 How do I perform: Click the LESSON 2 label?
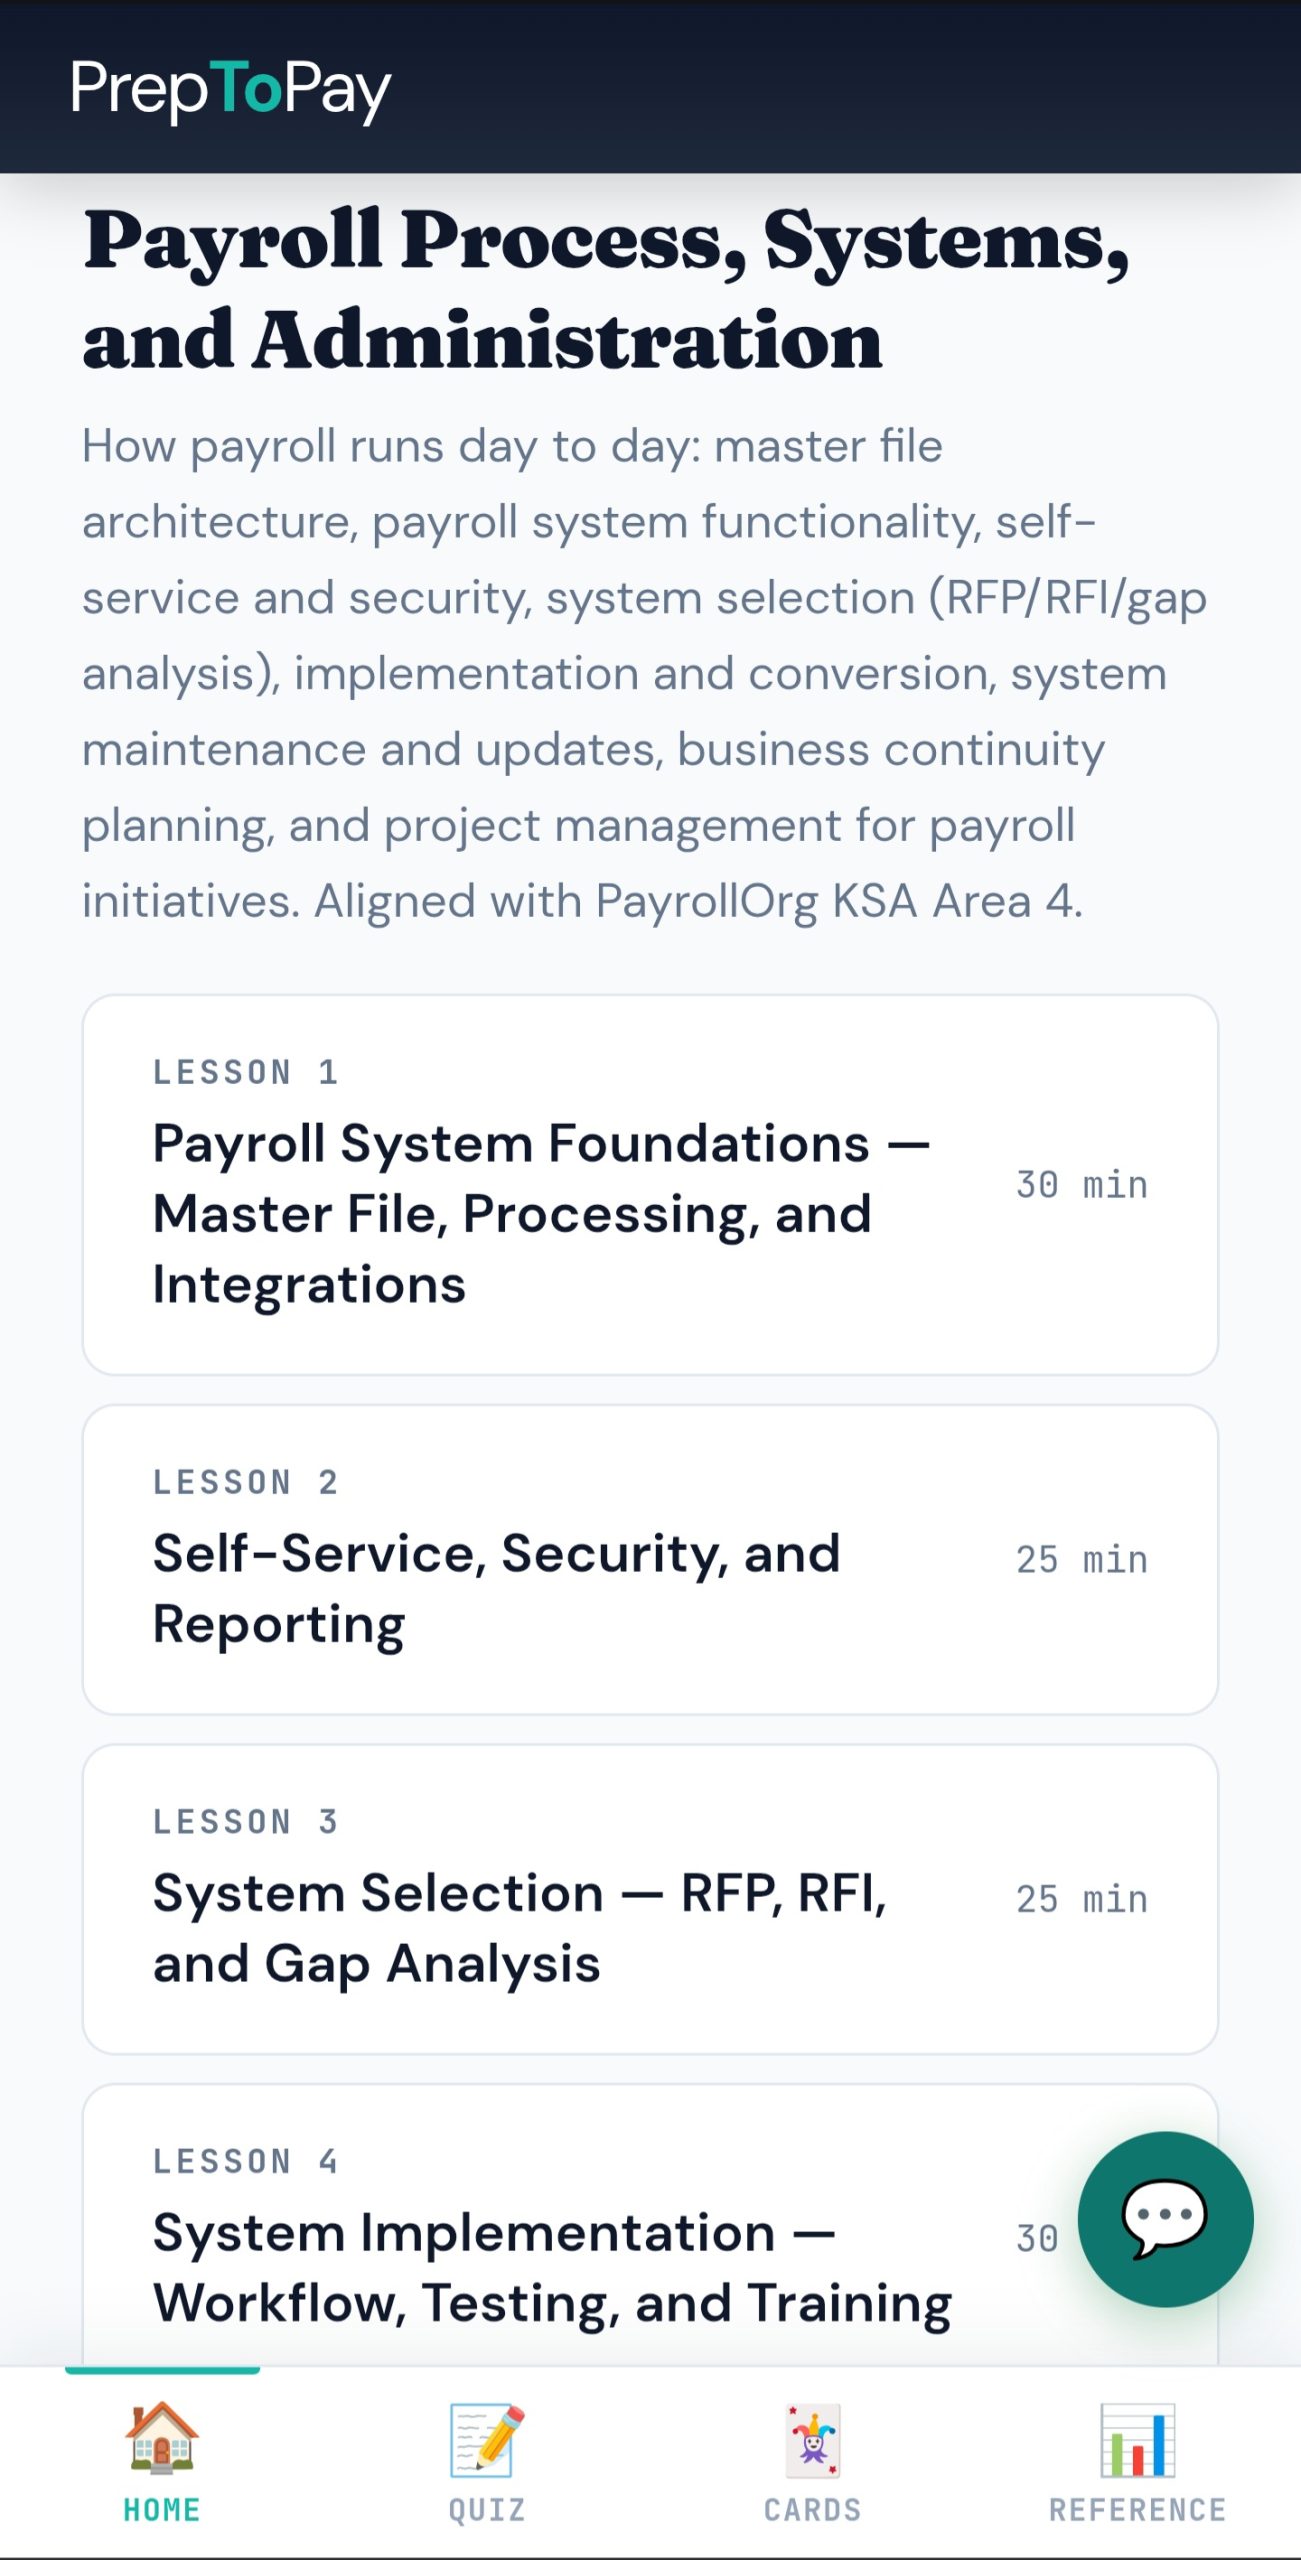tap(246, 1482)
